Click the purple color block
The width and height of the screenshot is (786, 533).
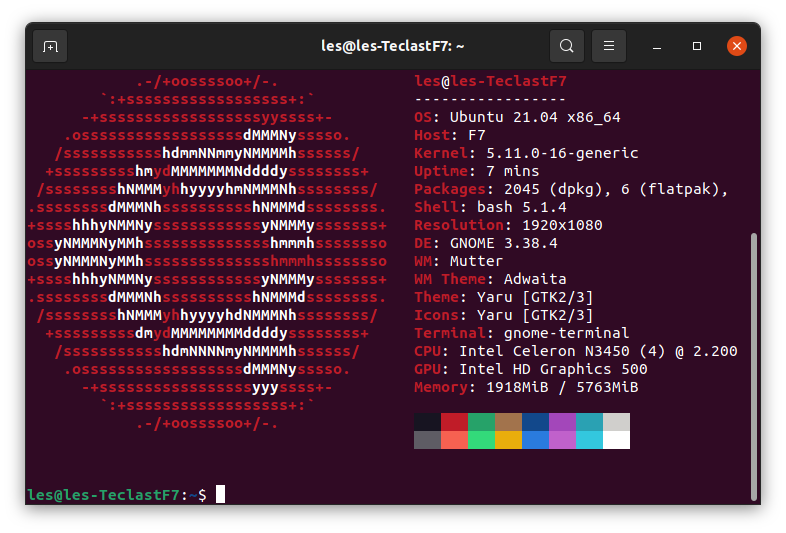(563, 422)
